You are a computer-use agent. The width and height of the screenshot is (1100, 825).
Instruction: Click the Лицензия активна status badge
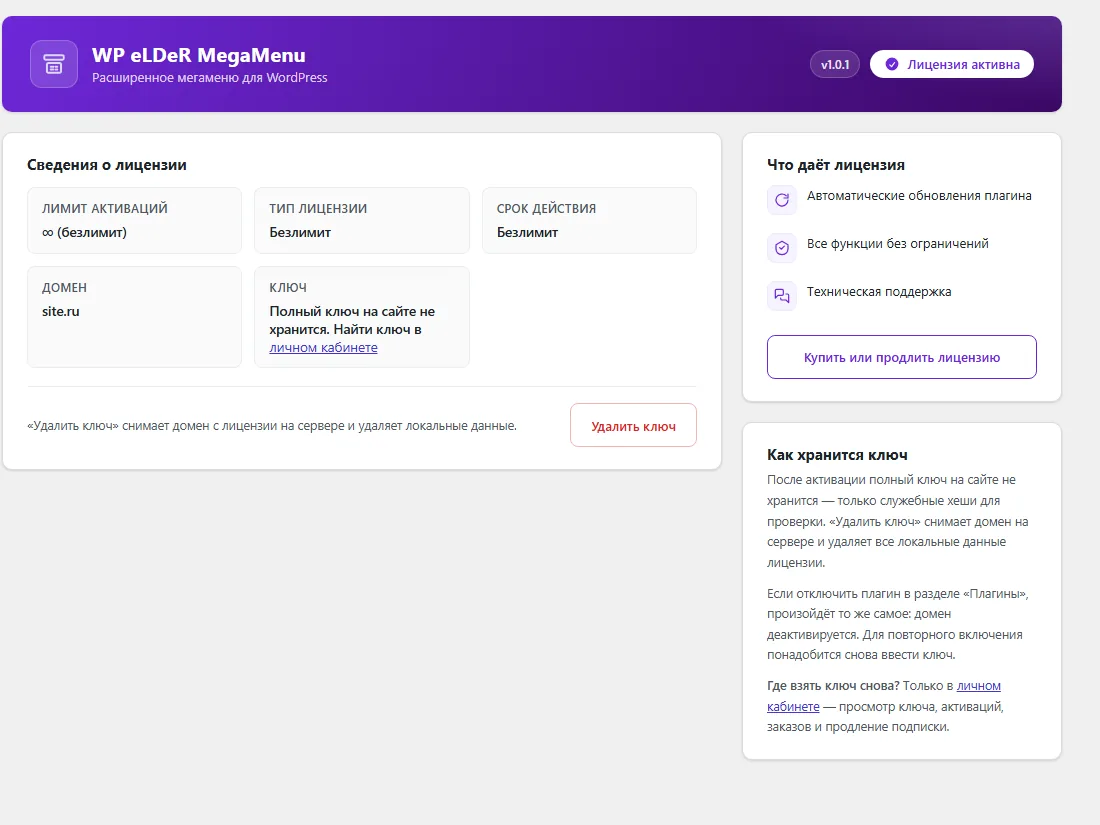[x=951, y=65]
